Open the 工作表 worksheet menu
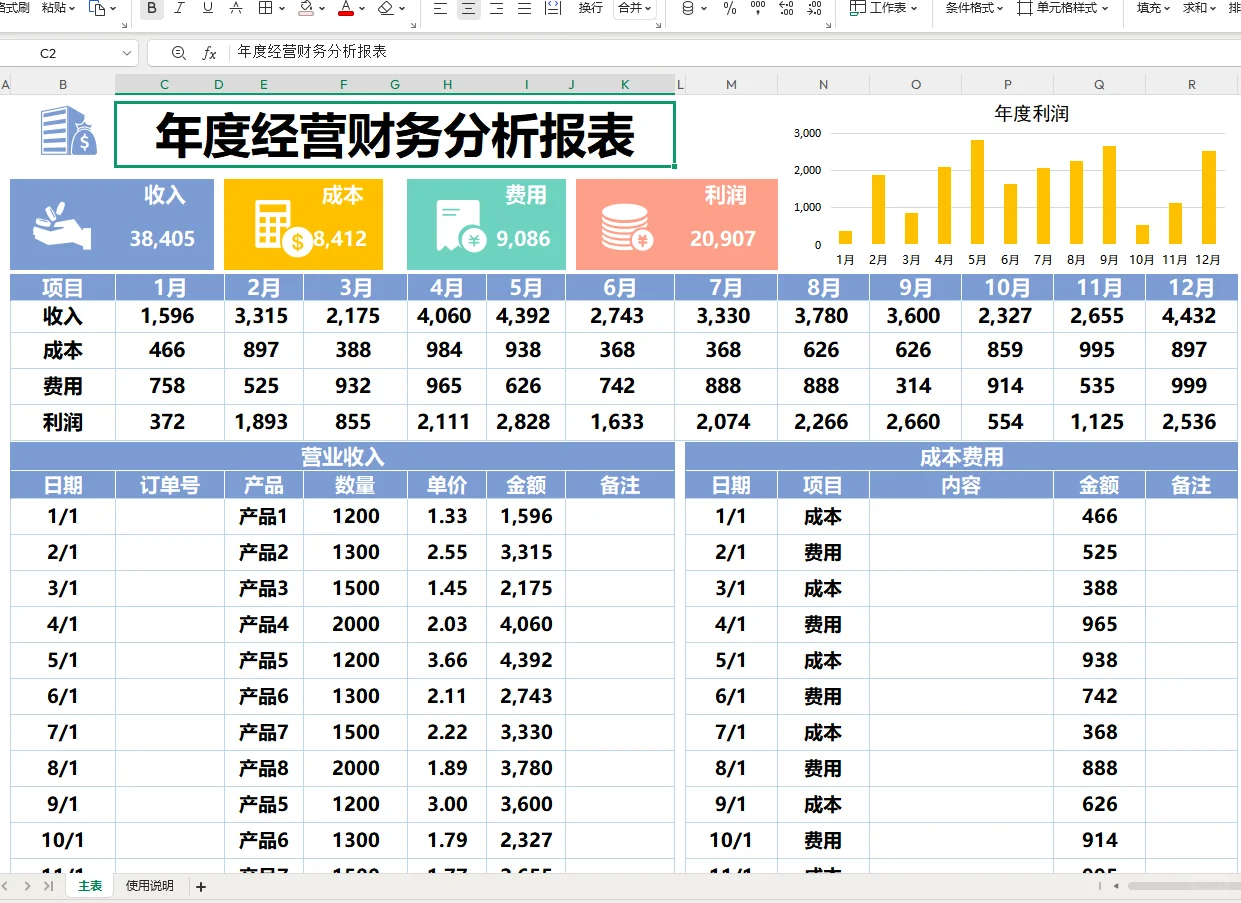This screenshot has height=903, width=1241. (884, 8)
